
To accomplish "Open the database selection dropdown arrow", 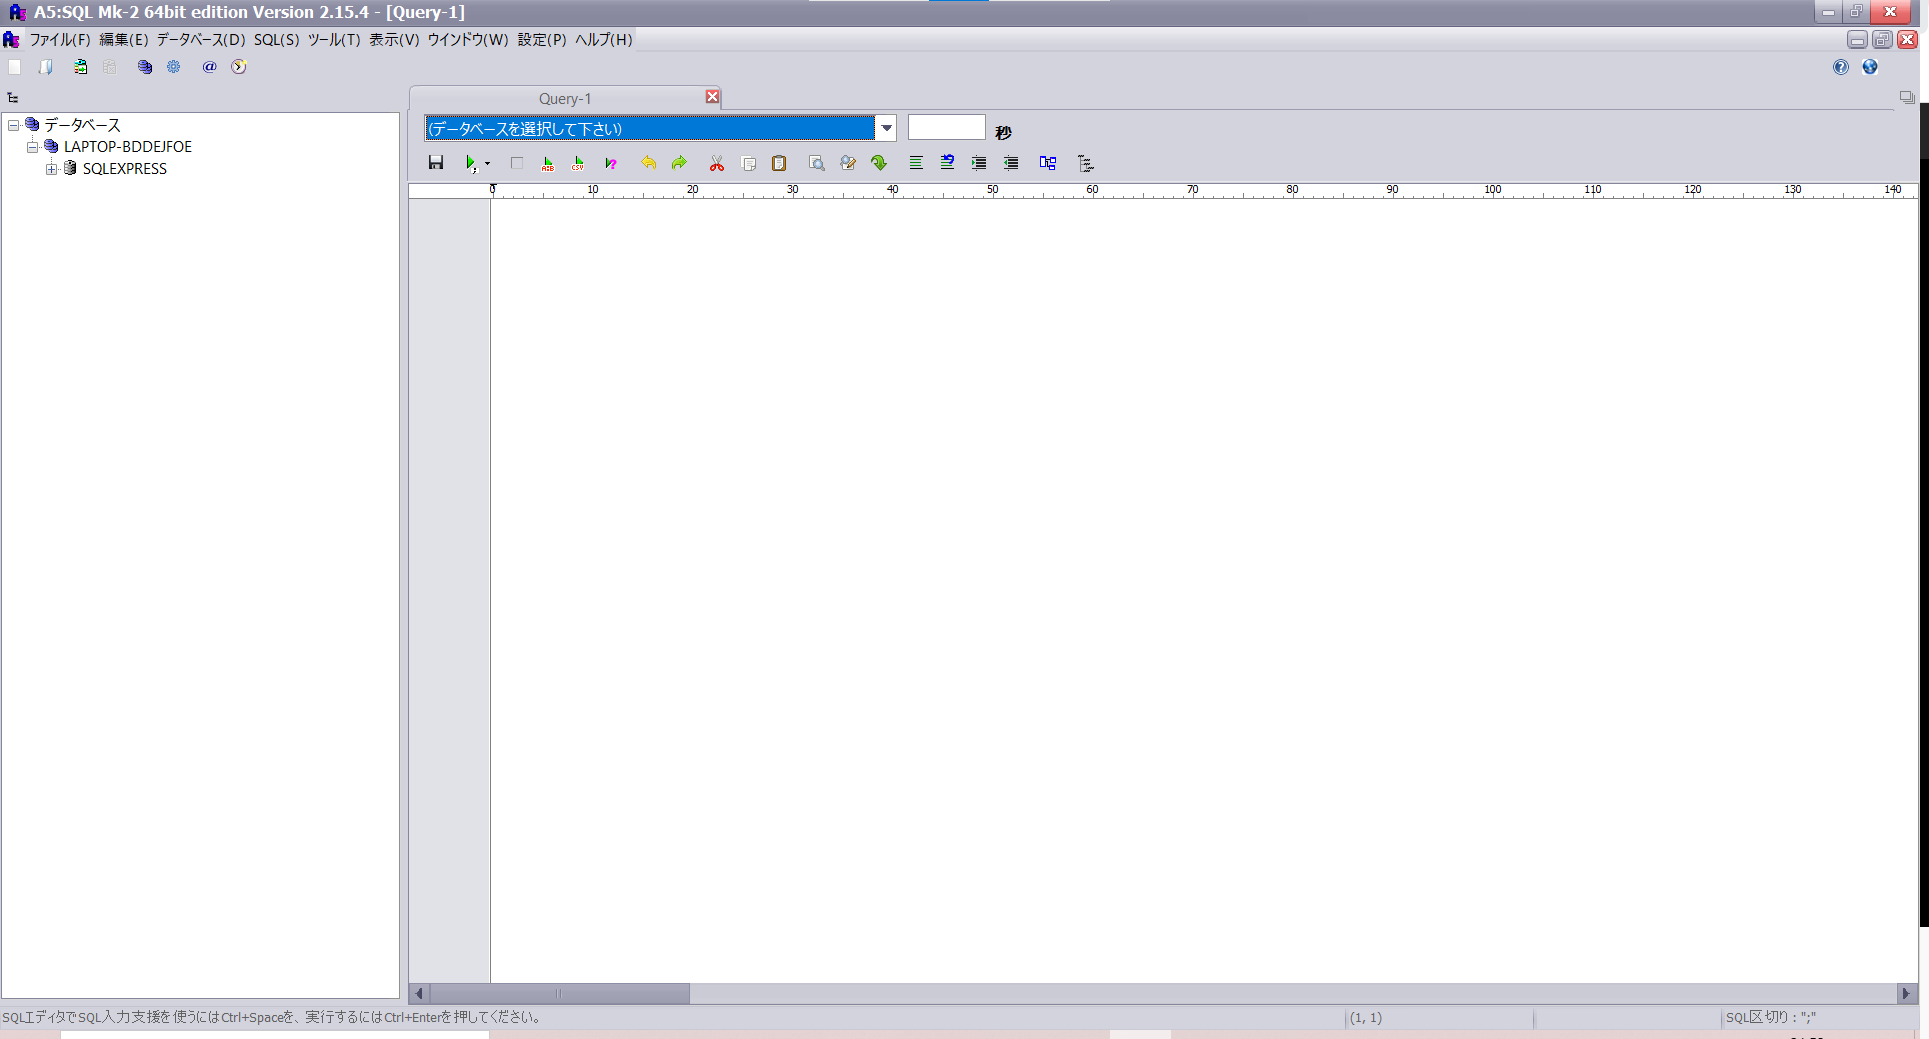I will (x=886, y=128).
